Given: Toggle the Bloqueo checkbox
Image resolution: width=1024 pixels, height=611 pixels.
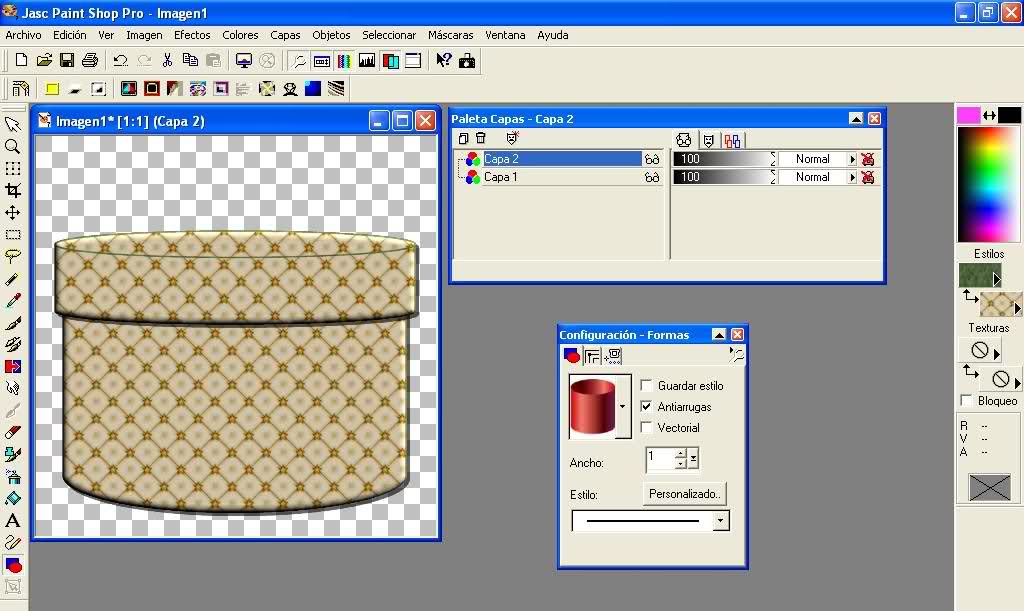Looking at the screenshot, I should pyautogui.click(x=967, y=400).
